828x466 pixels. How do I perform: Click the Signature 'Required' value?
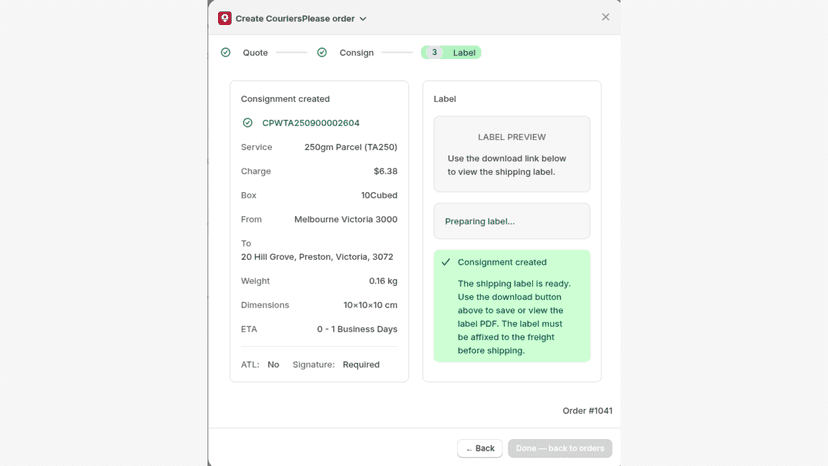361,365
